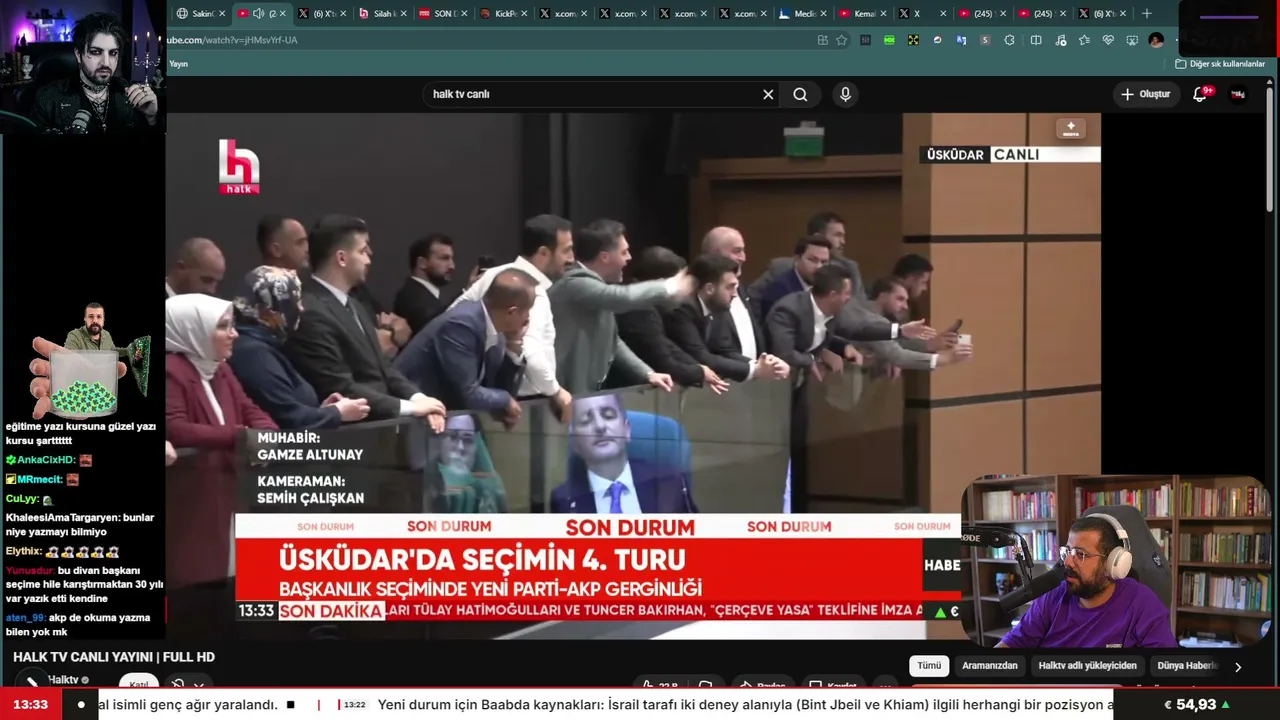Click the video title HALK TV CANLI YAYINI
Viewport: 1280px width, 720px height.
(x=114, y=657)
